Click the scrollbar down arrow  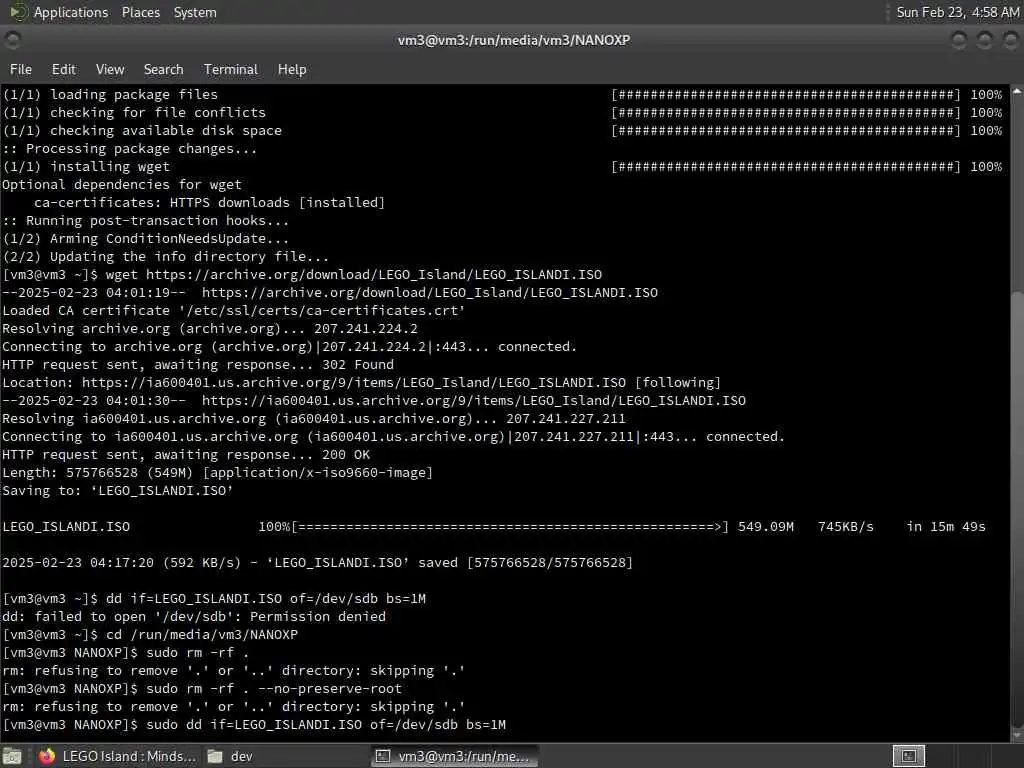point(1017,735)
